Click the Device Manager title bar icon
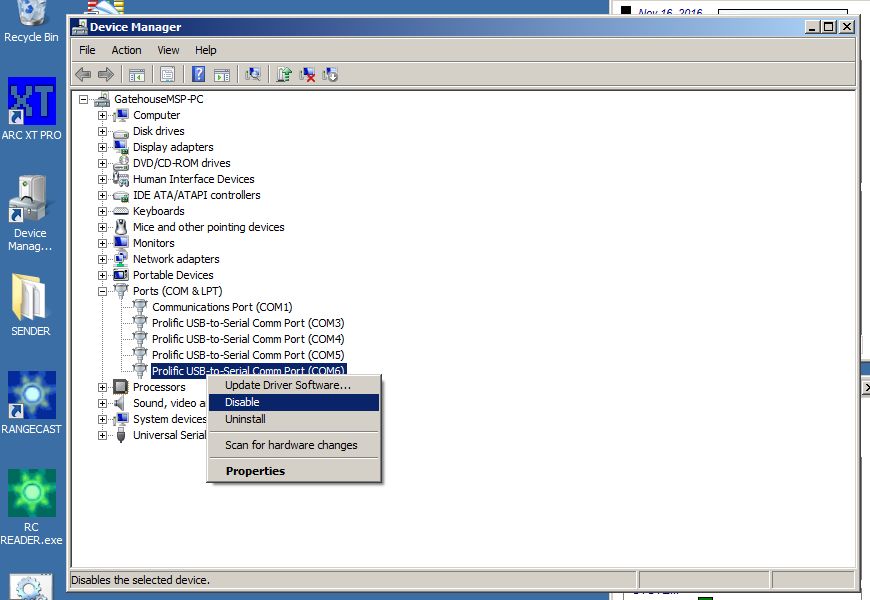 80,27
